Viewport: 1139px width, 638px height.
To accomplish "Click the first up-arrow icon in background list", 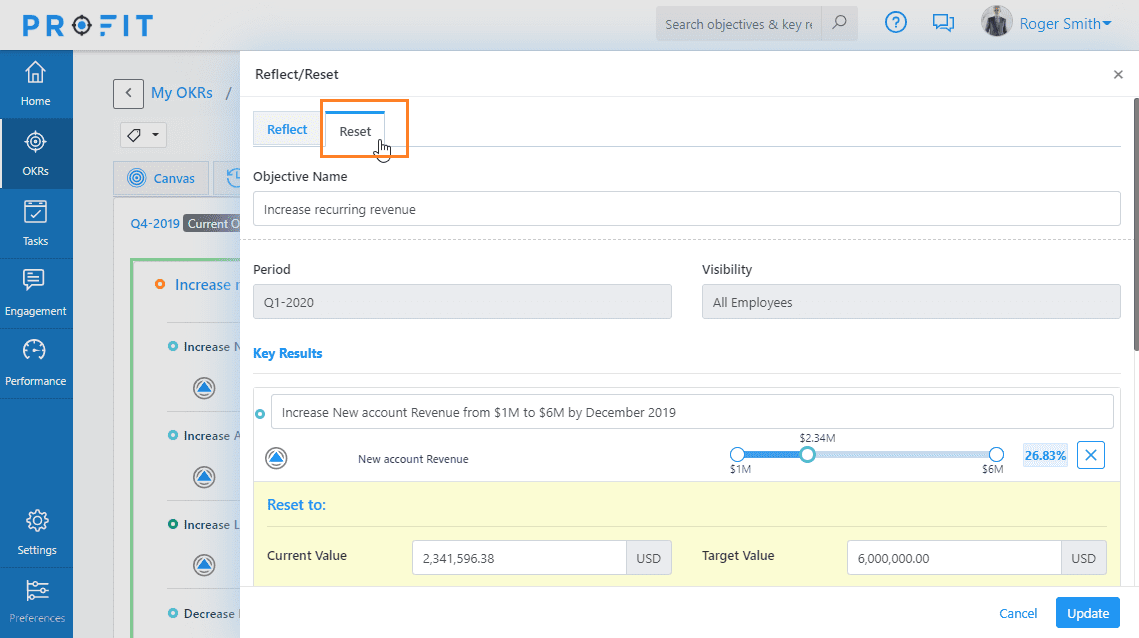I will tap(204, 388).
